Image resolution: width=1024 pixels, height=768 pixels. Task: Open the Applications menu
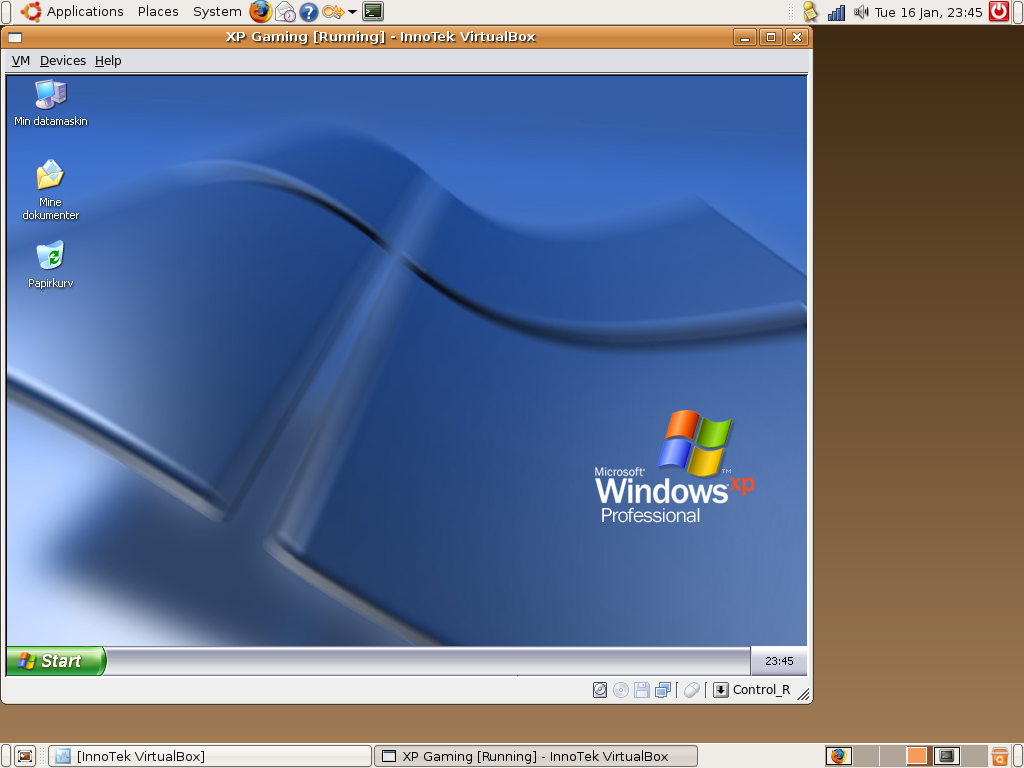coord(85,12)
